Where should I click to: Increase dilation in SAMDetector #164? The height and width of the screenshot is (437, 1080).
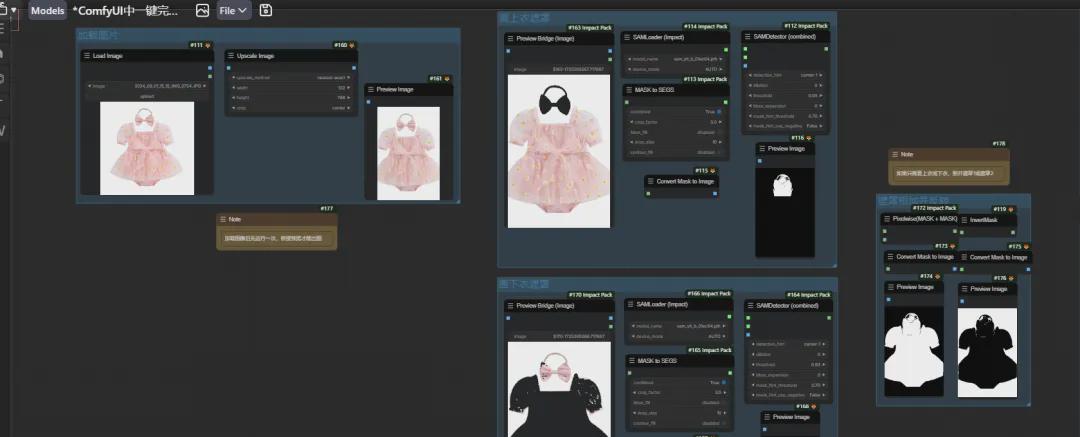tap(825, 354)
